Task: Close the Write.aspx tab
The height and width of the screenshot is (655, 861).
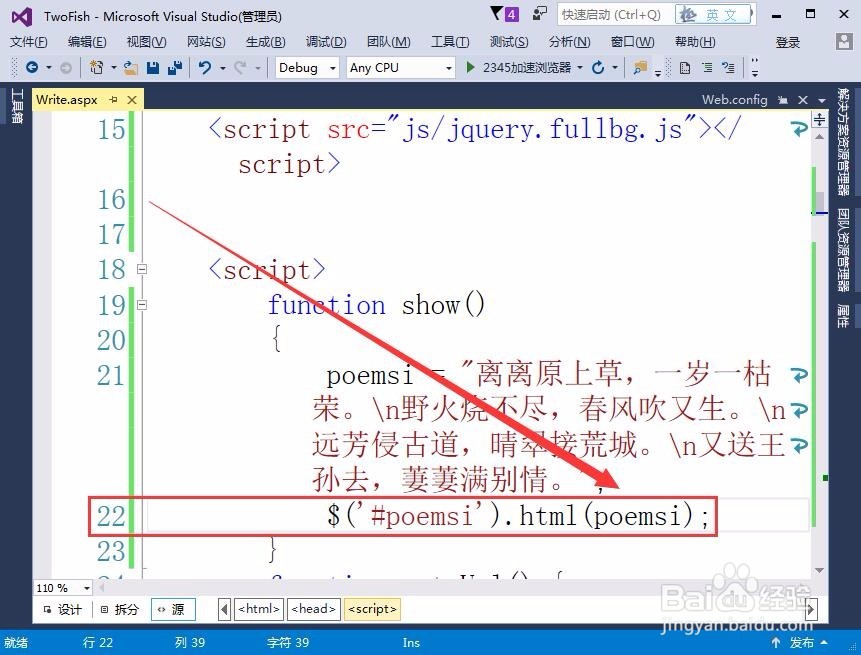Action: [x=132, y=99]
